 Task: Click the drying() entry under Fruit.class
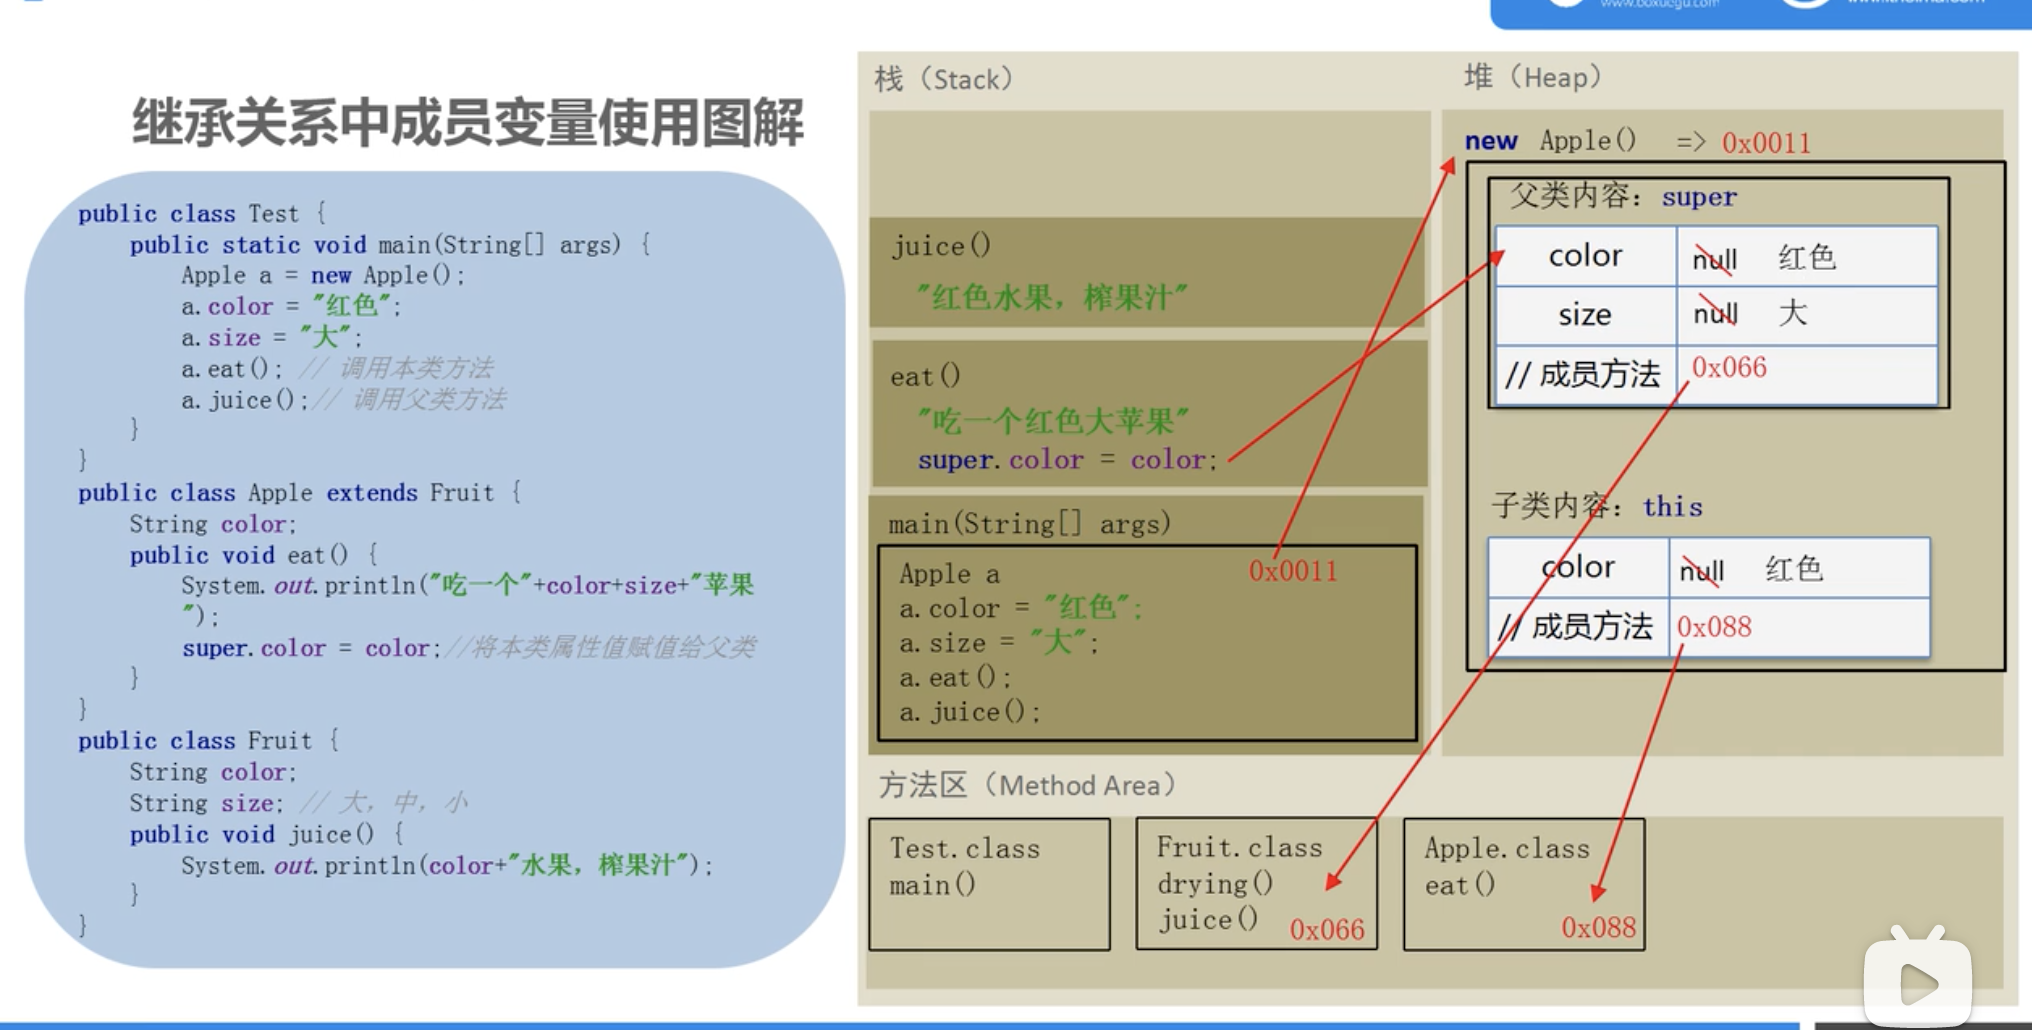coord(1215,884)
